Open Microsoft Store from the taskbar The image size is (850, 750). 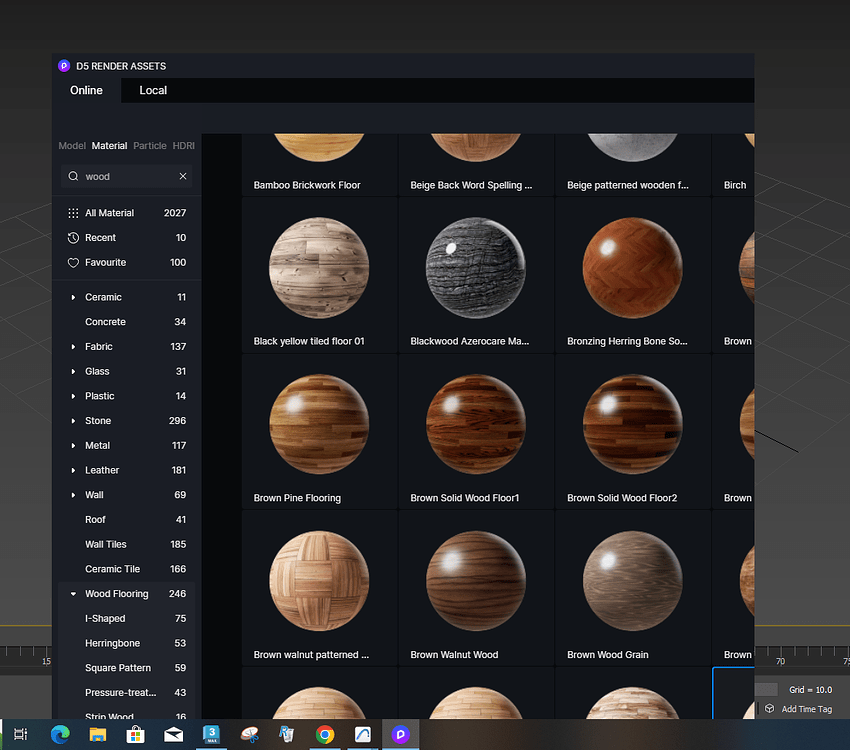(x=136, y=734)
